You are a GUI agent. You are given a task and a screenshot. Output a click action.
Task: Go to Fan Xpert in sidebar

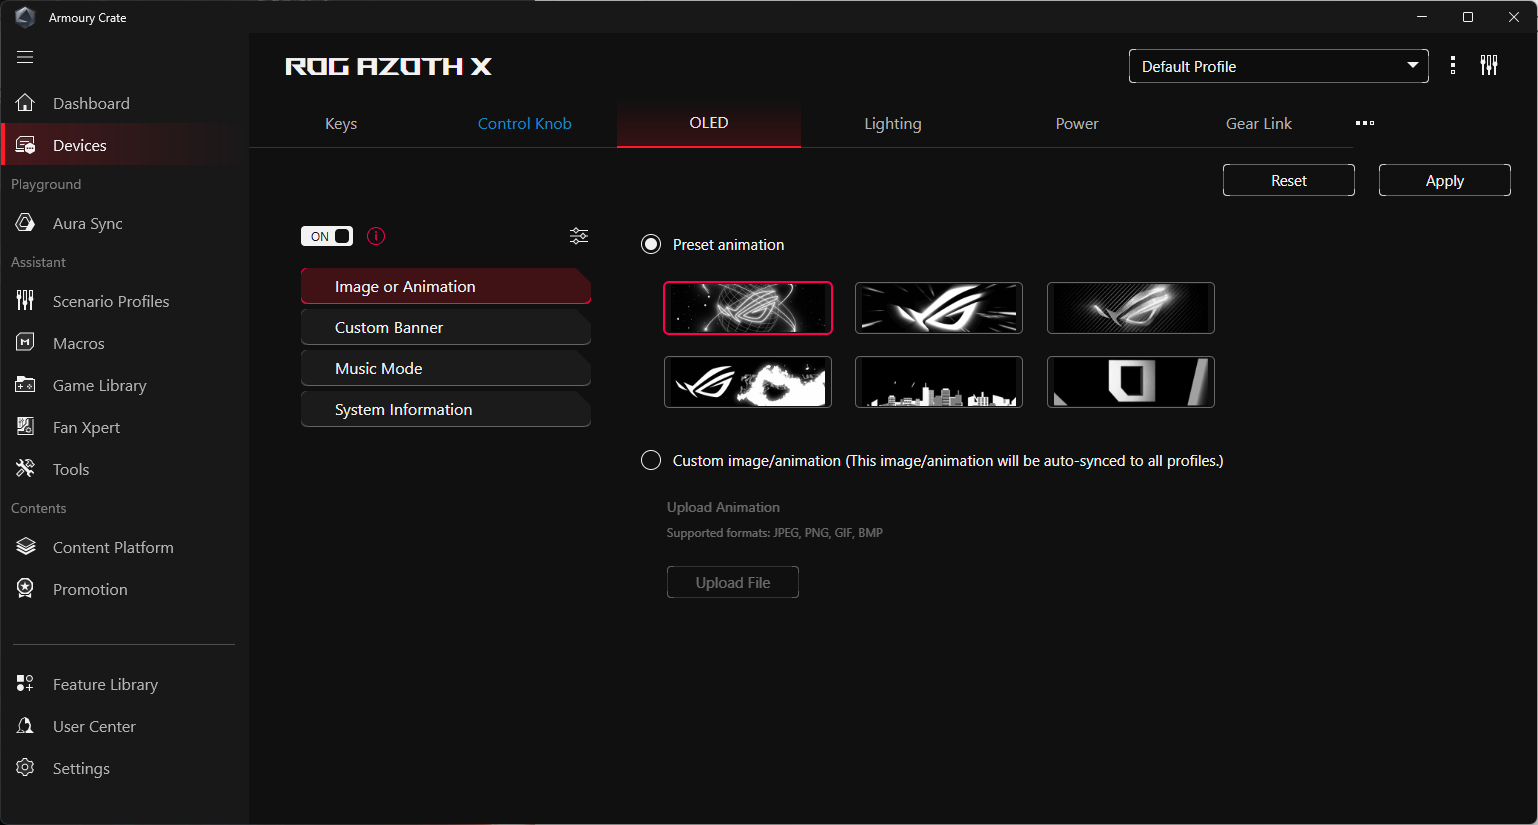(x=86, y=427)
